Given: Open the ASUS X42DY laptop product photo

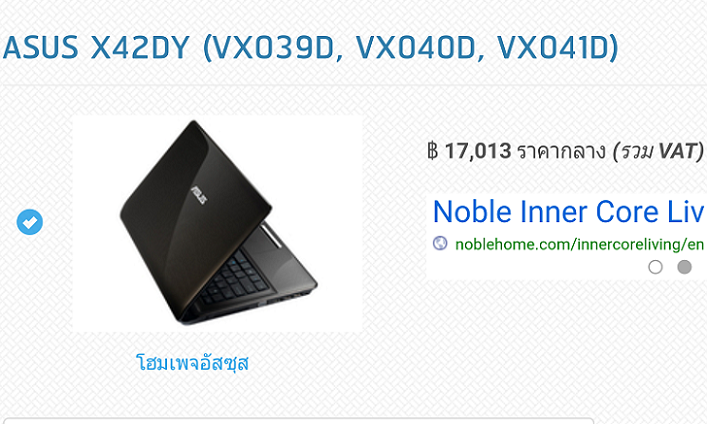Looking at the screenshot, I should 217,224.
